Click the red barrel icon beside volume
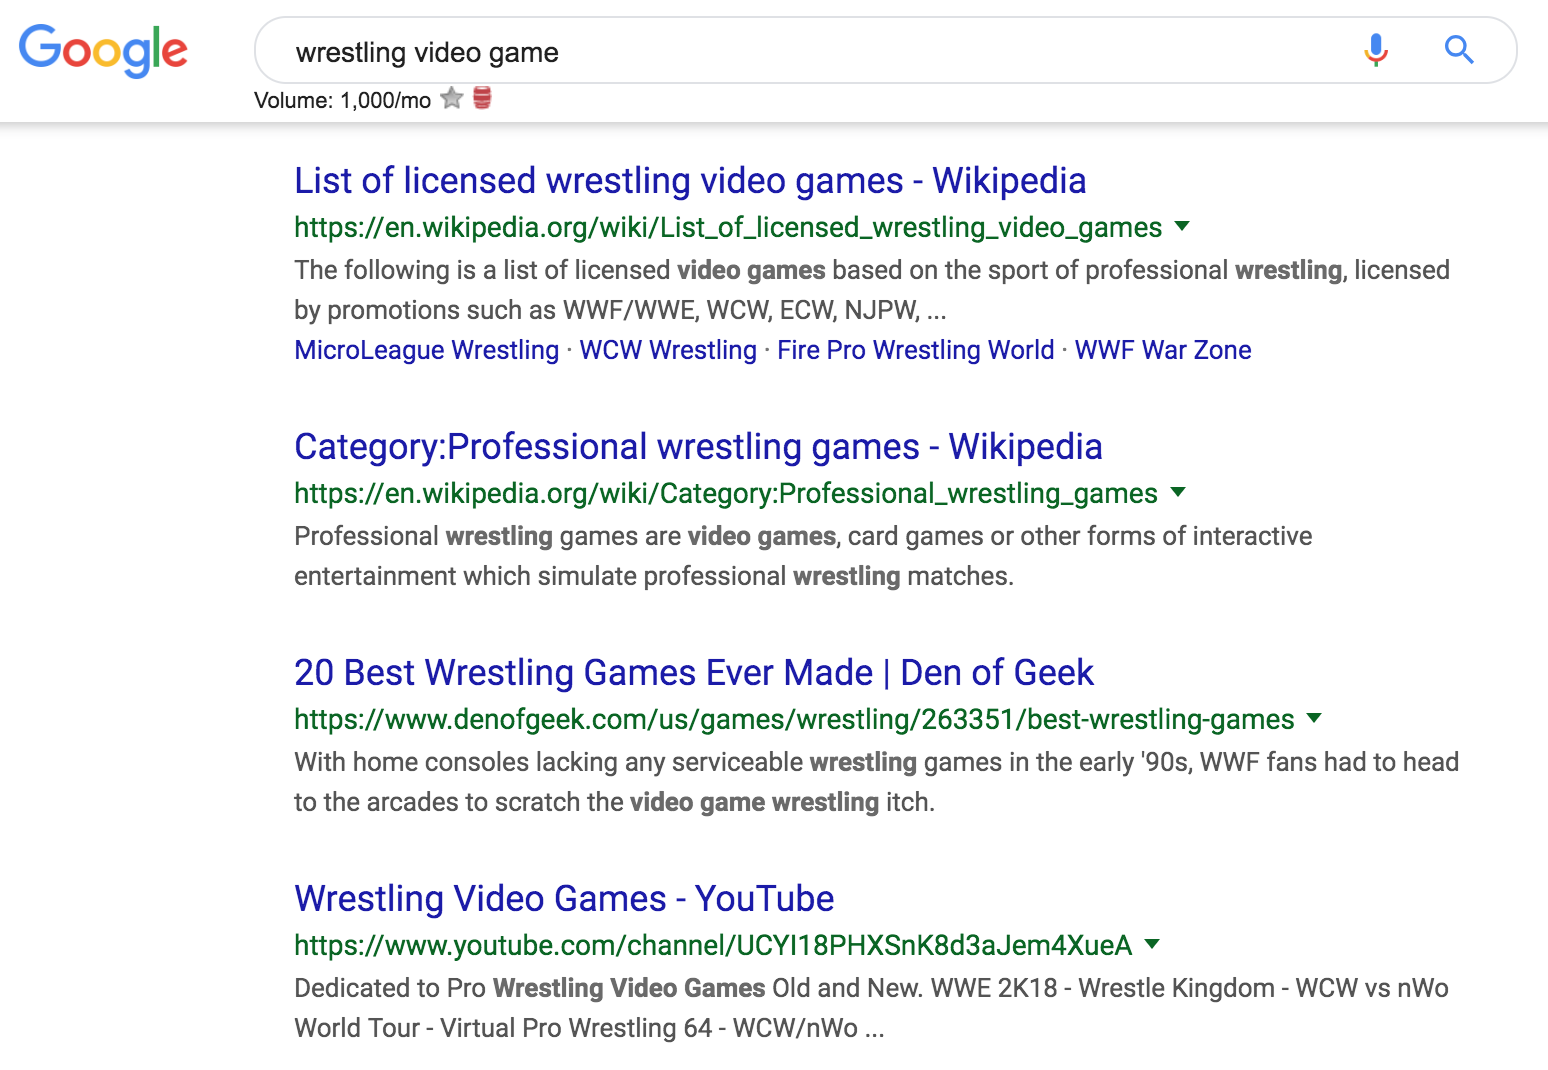This screenshot has width=1548, height=1070. (482, 98)
